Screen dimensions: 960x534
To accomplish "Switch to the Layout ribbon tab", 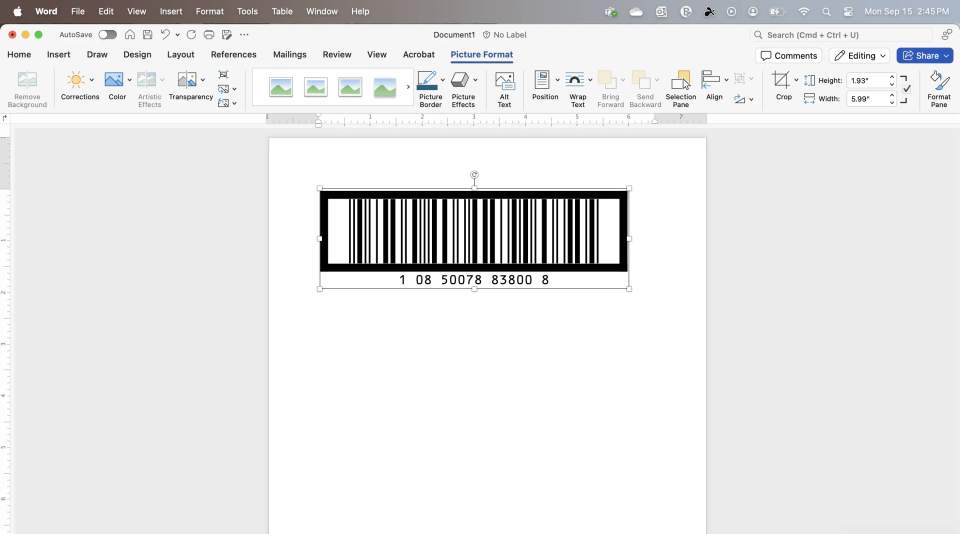I will [x=181, y=55].
